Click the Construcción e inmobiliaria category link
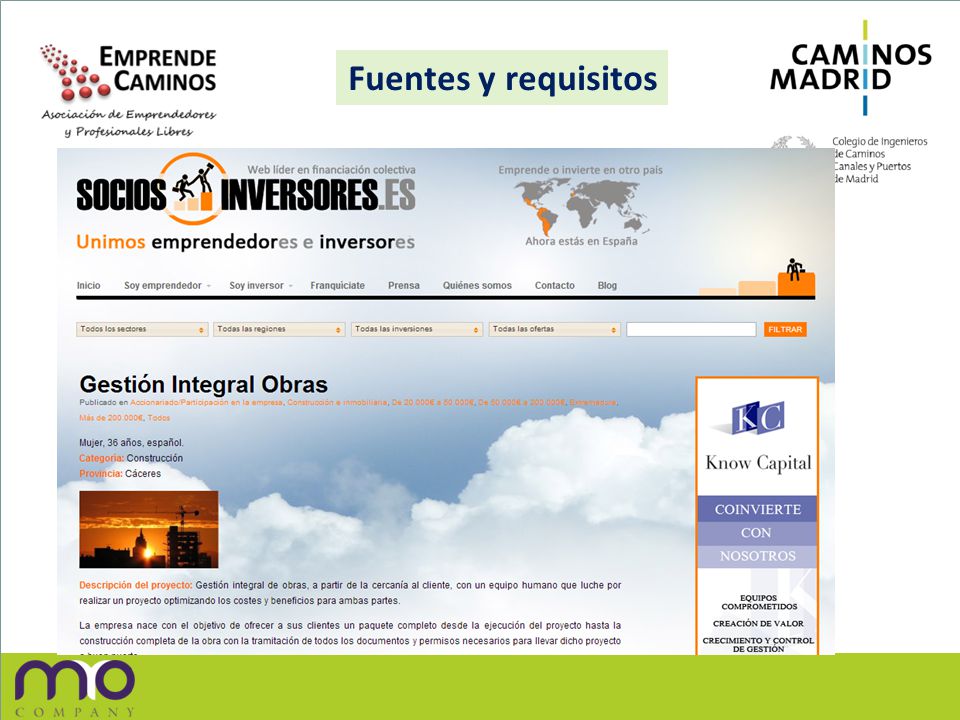The image size is (960, 720). pyautogui.click(x=337, y=402)
